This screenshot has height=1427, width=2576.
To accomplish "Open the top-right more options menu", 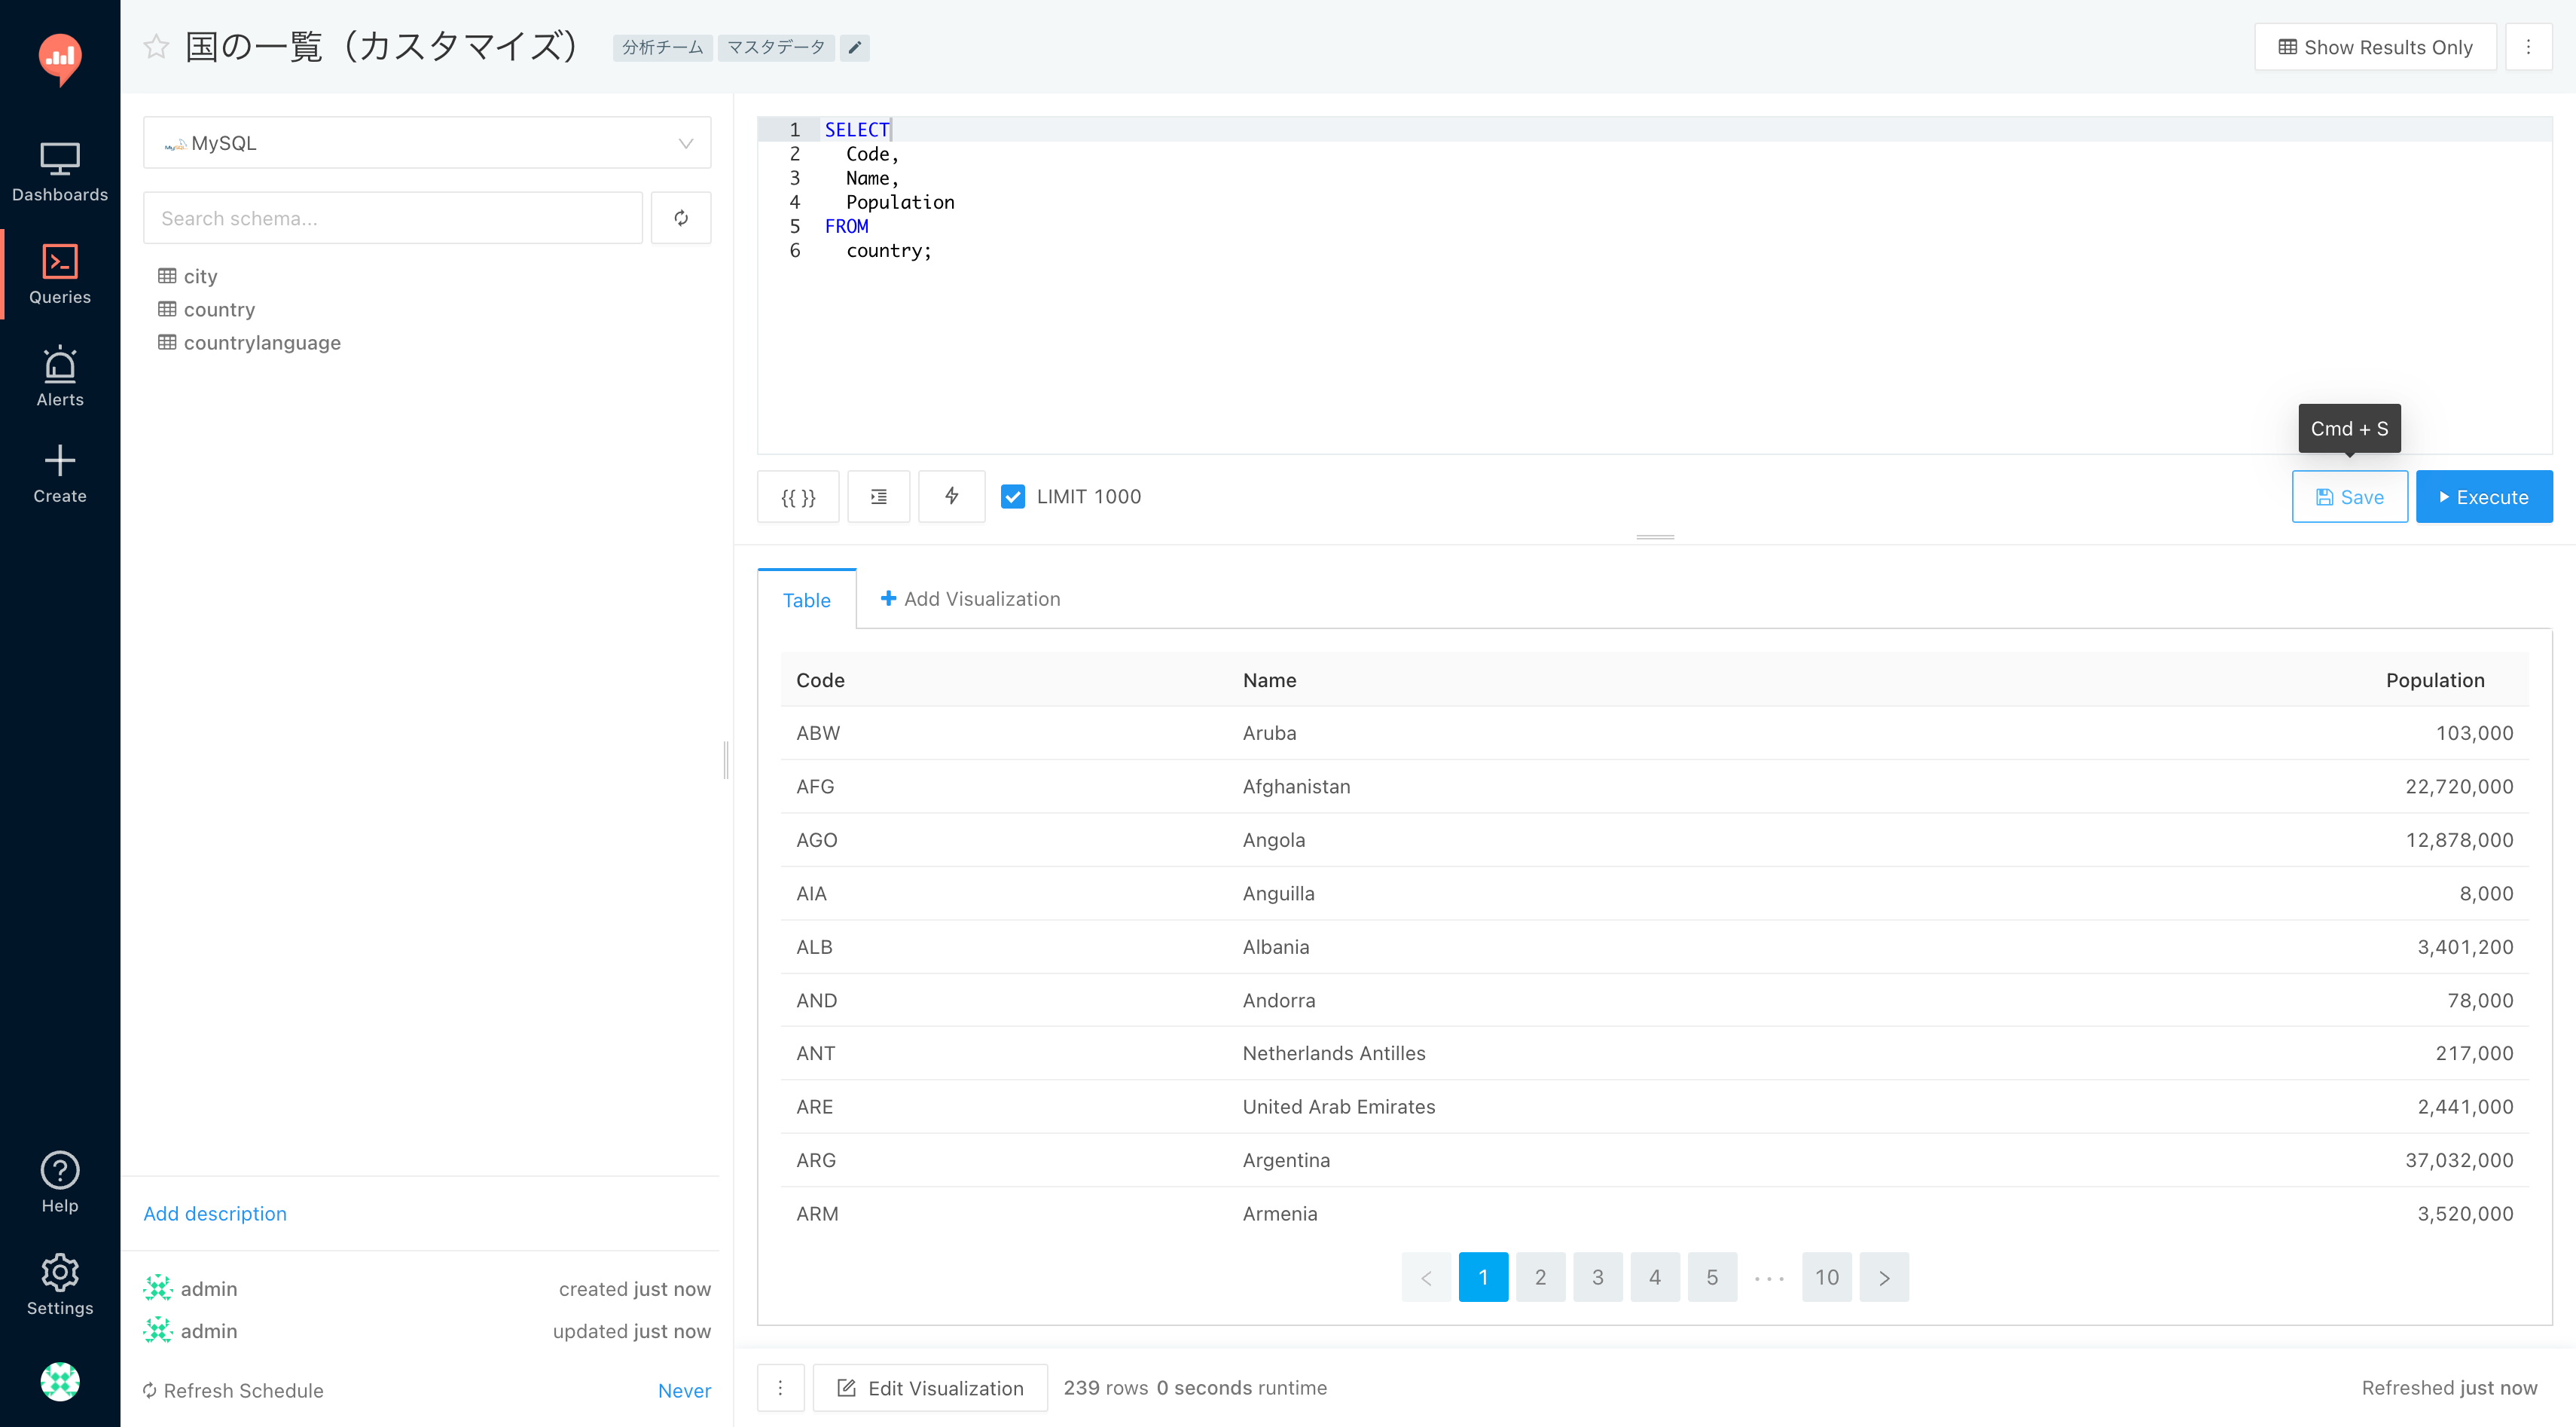I will (x=2528, y=47).
